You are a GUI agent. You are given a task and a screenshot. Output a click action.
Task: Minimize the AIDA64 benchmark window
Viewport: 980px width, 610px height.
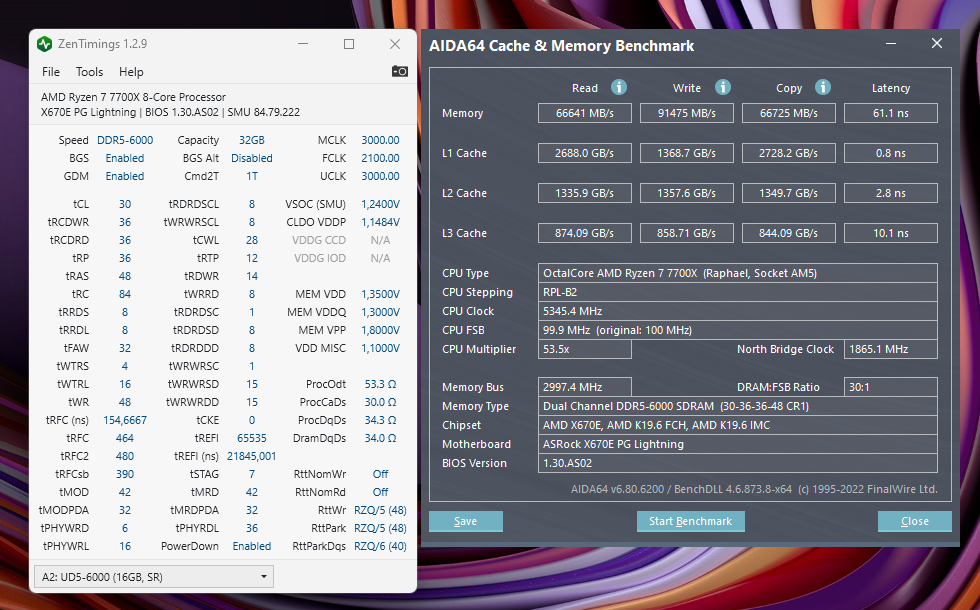click(891, 44)
